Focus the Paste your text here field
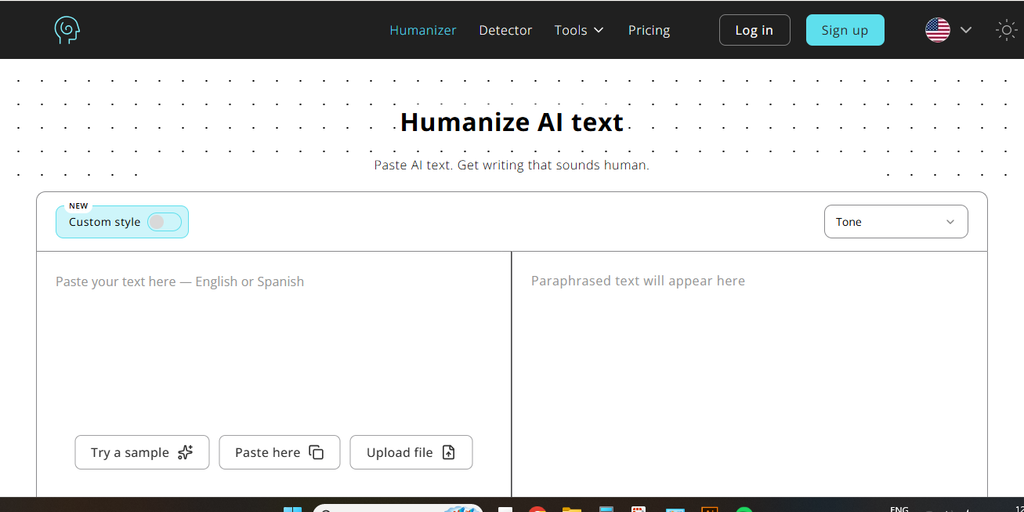This screenshot has width=1024, height=512. 274,340
